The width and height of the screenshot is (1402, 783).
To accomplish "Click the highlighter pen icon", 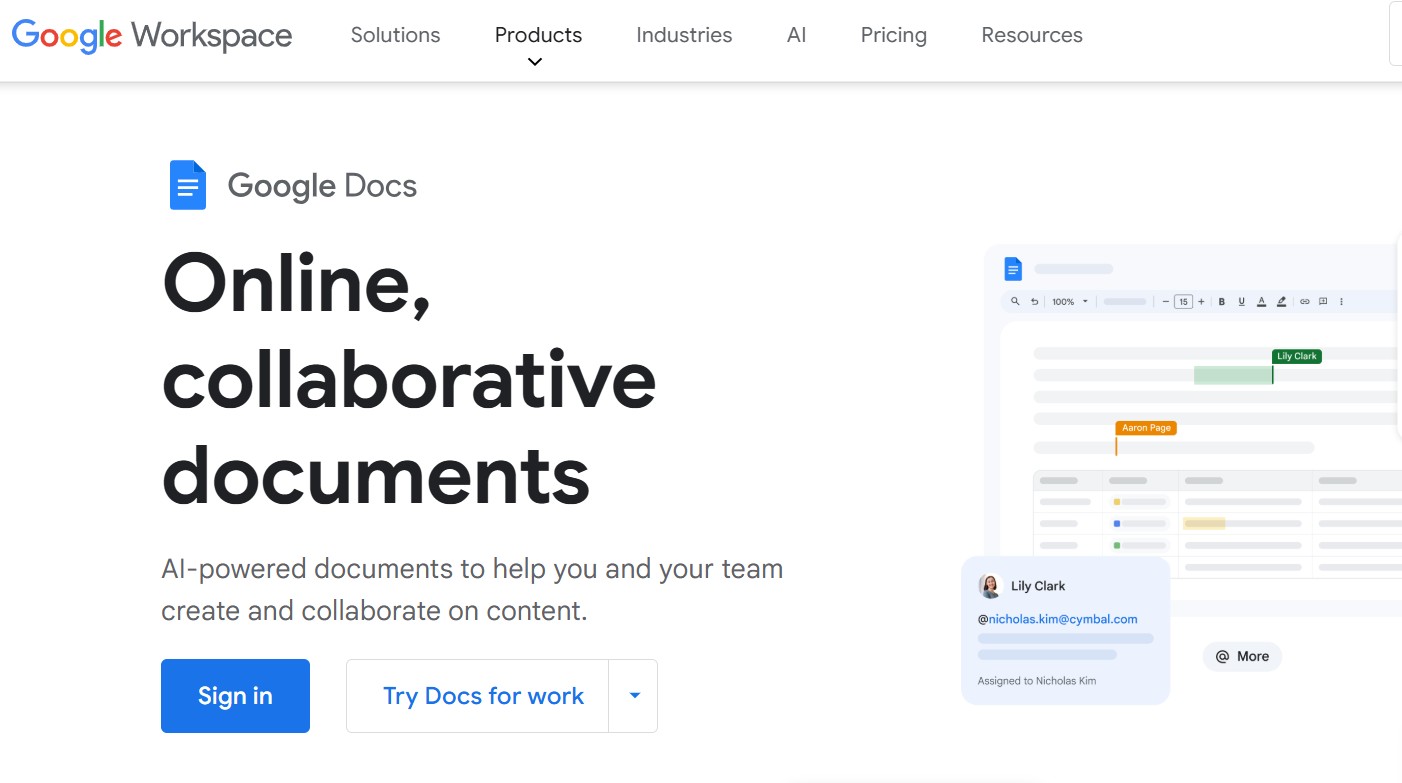I will (x=1282, y=301).
